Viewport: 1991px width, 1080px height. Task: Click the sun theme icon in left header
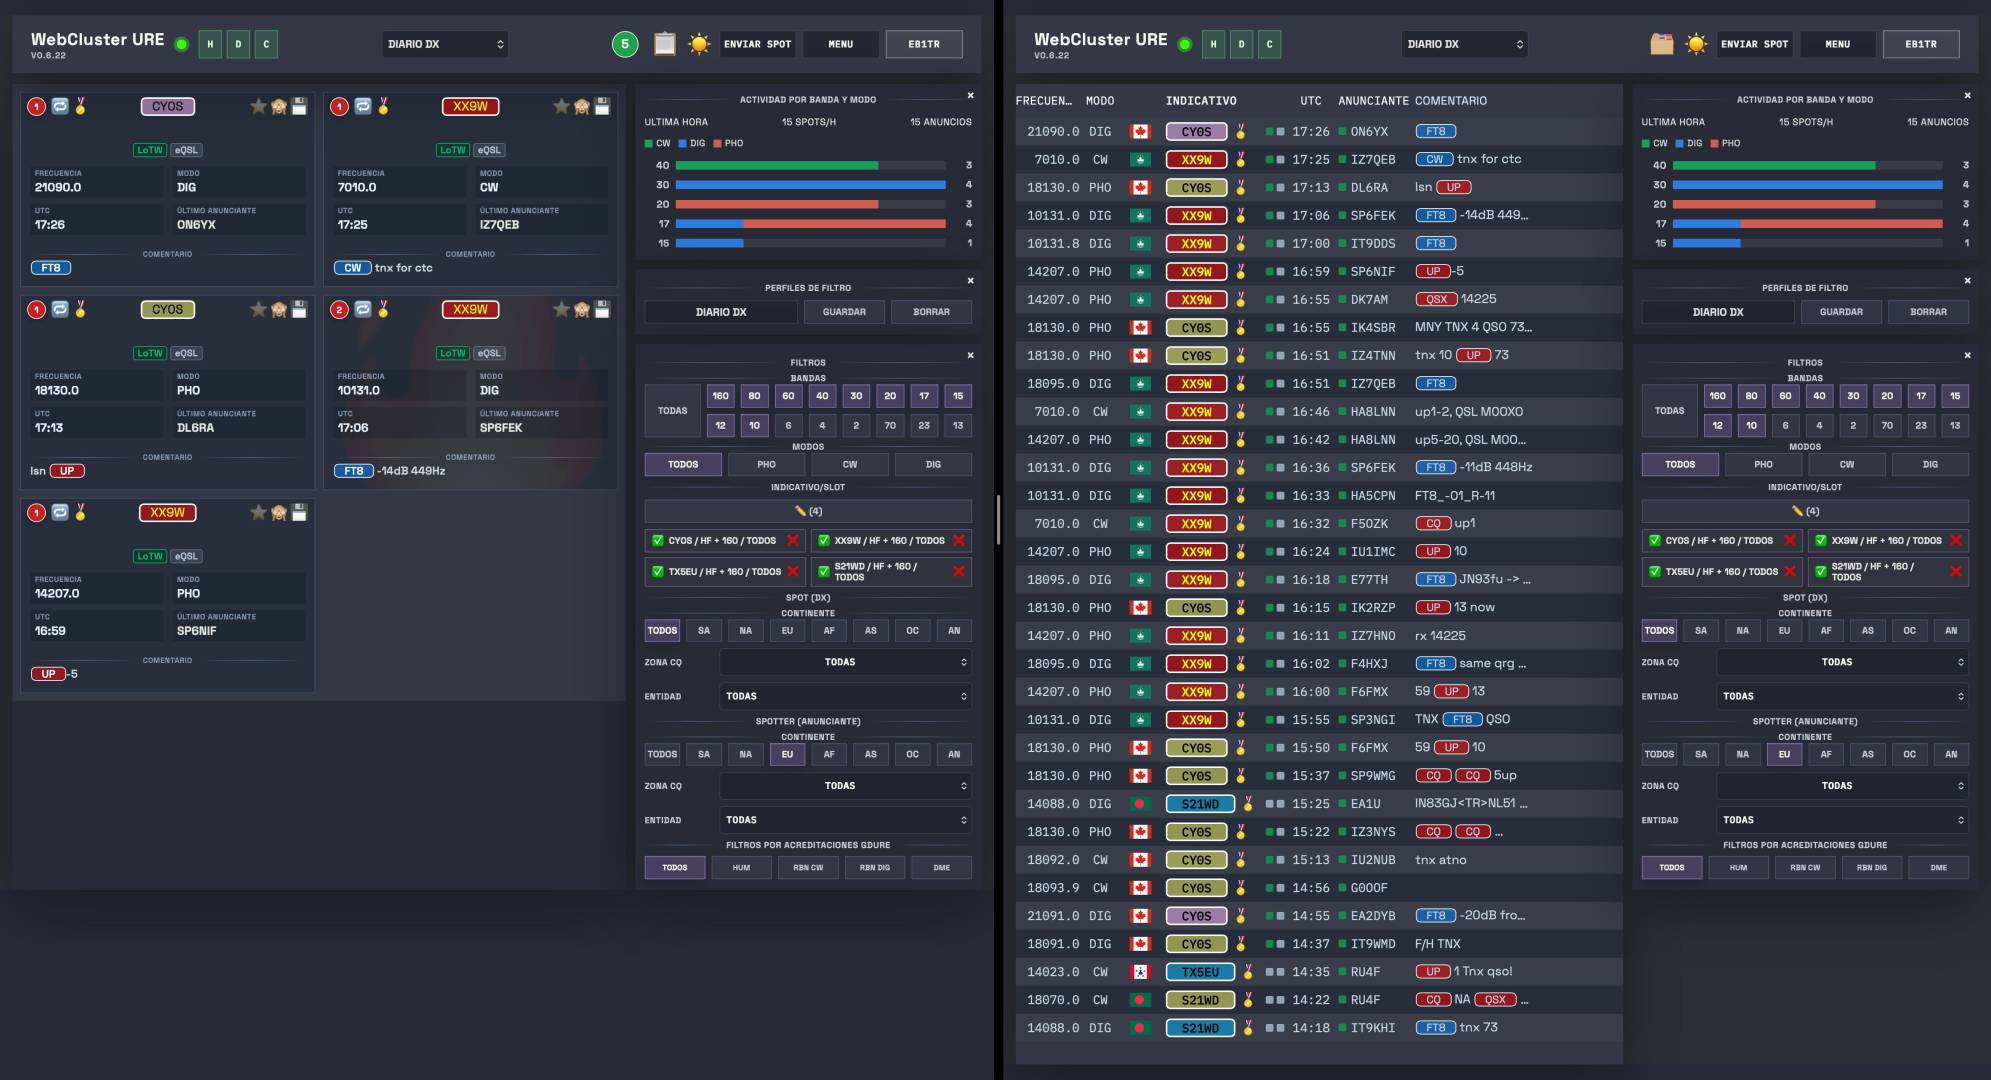click(699, 44)
